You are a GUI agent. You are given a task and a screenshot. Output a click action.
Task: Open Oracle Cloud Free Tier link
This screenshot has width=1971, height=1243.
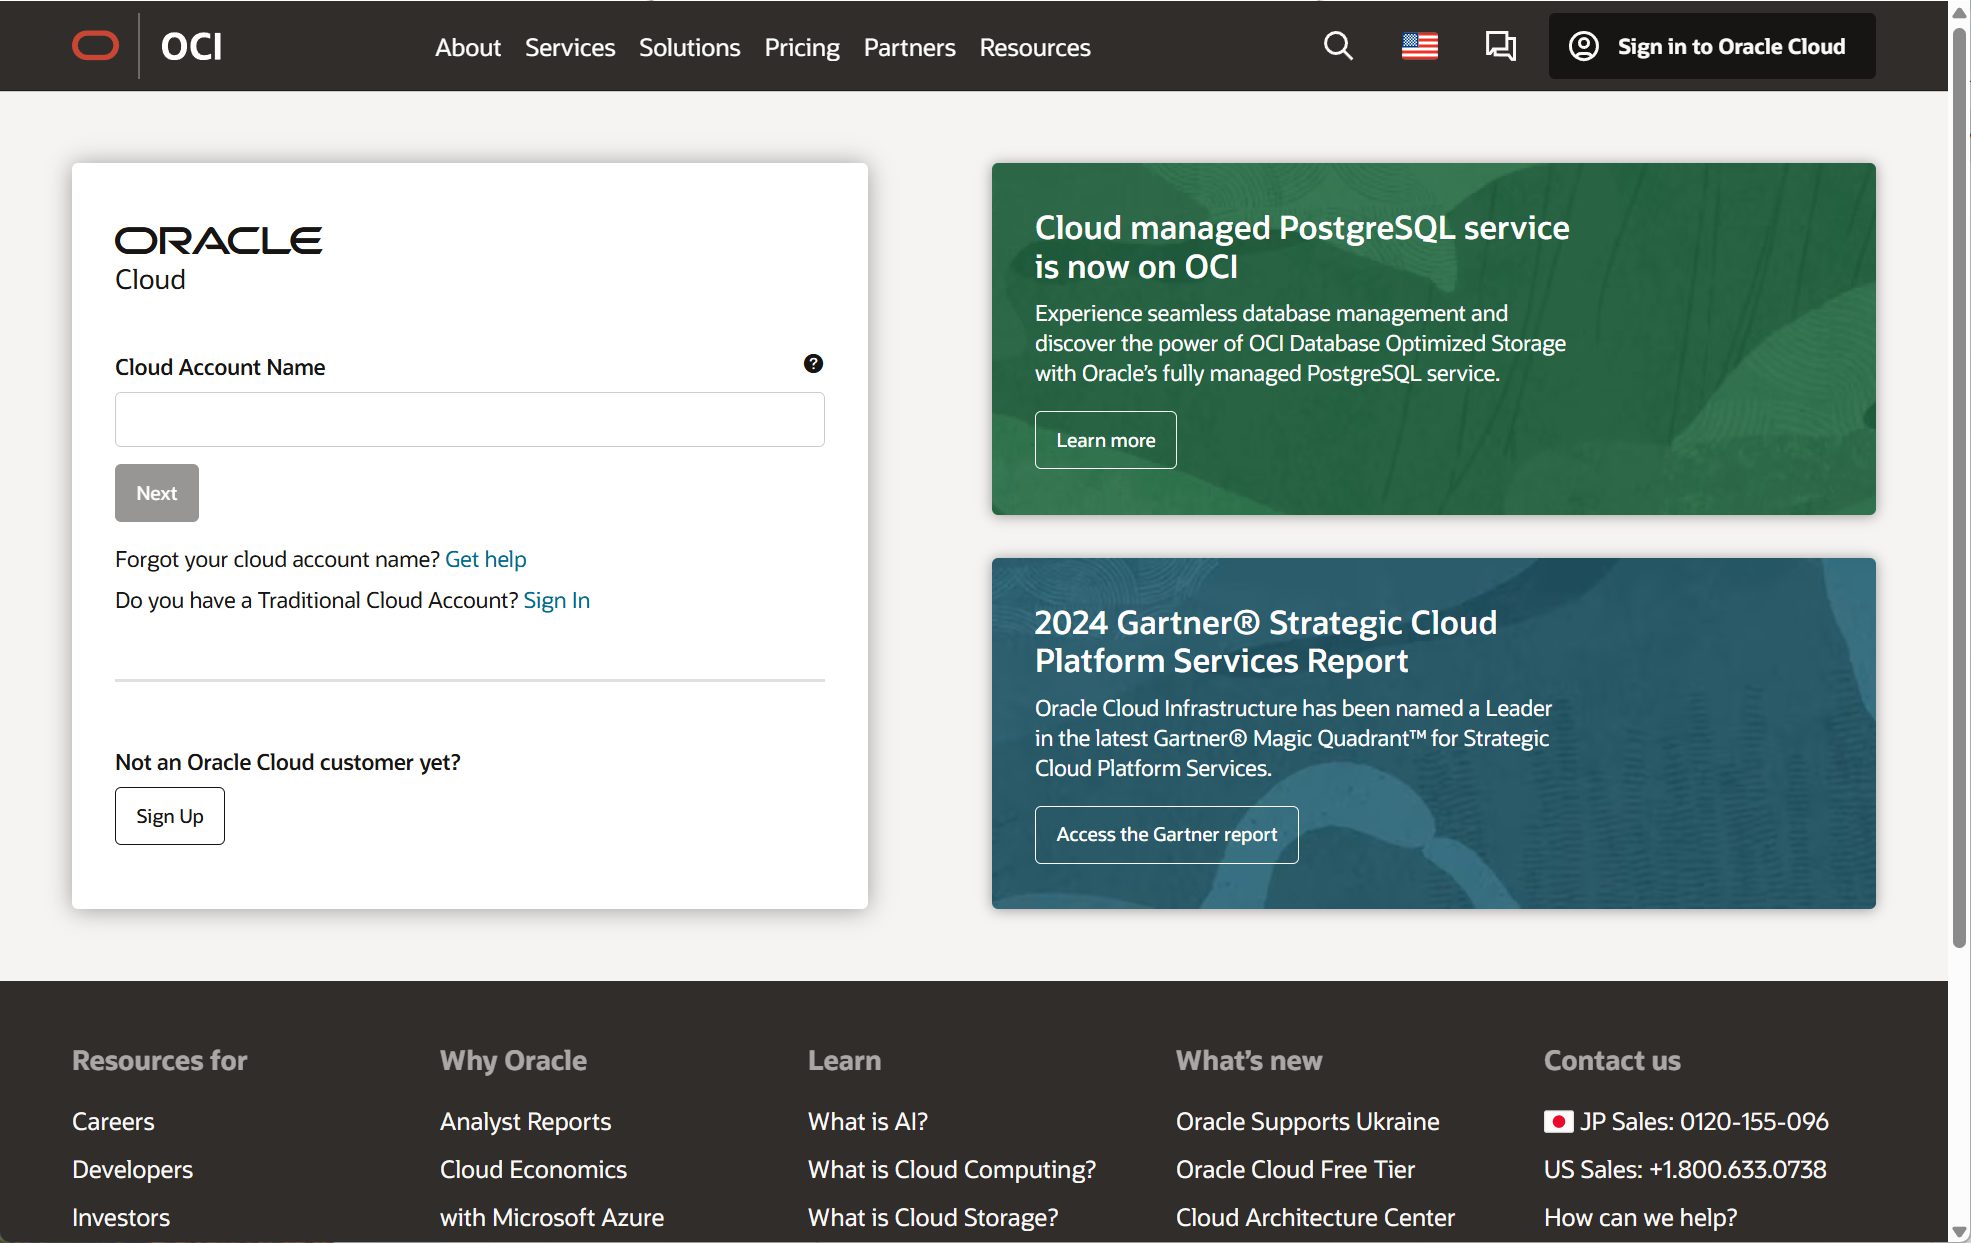pyautogui.click(x=1295, y=1169)
